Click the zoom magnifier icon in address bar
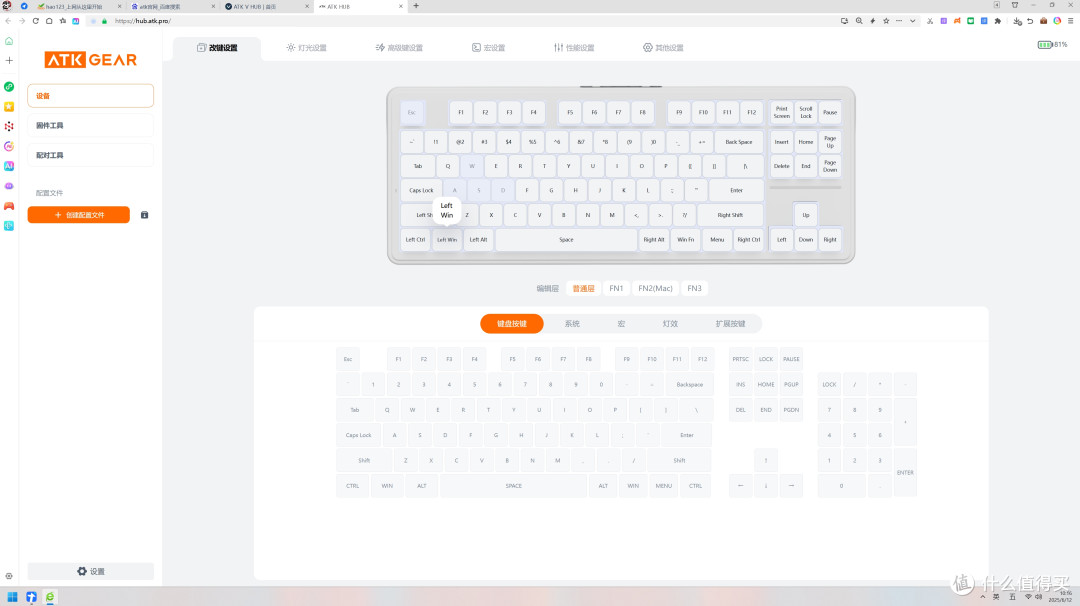The image size is (1080, 606). point(859,21)
